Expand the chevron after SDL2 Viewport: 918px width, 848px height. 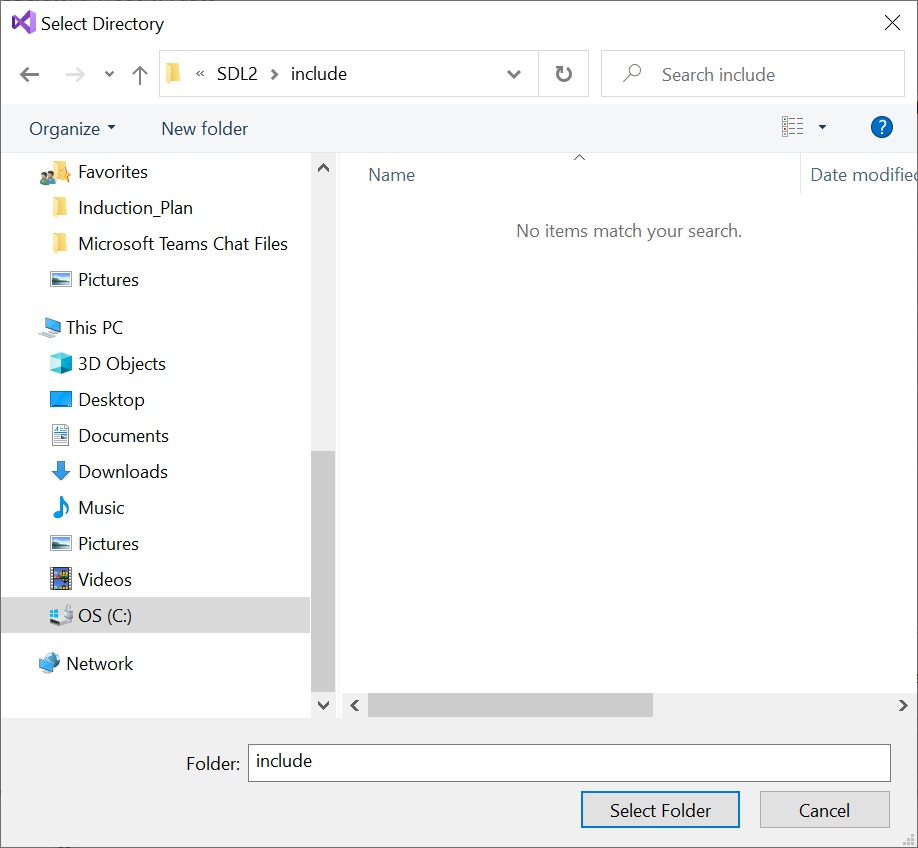click(x=274, y=74)
